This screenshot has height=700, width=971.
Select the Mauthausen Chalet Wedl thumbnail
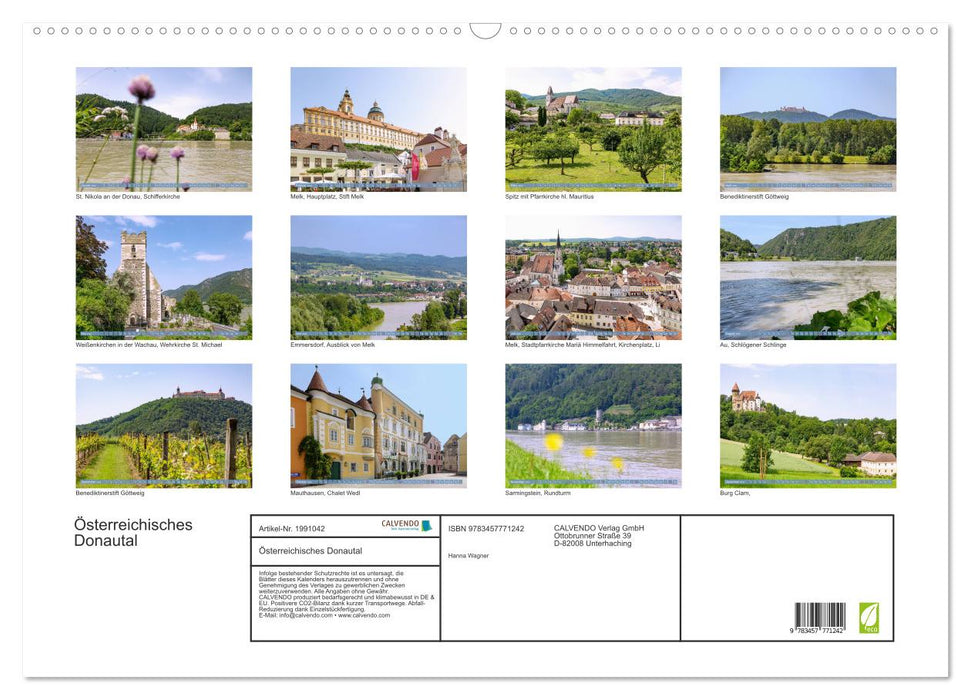click(380, 425)
